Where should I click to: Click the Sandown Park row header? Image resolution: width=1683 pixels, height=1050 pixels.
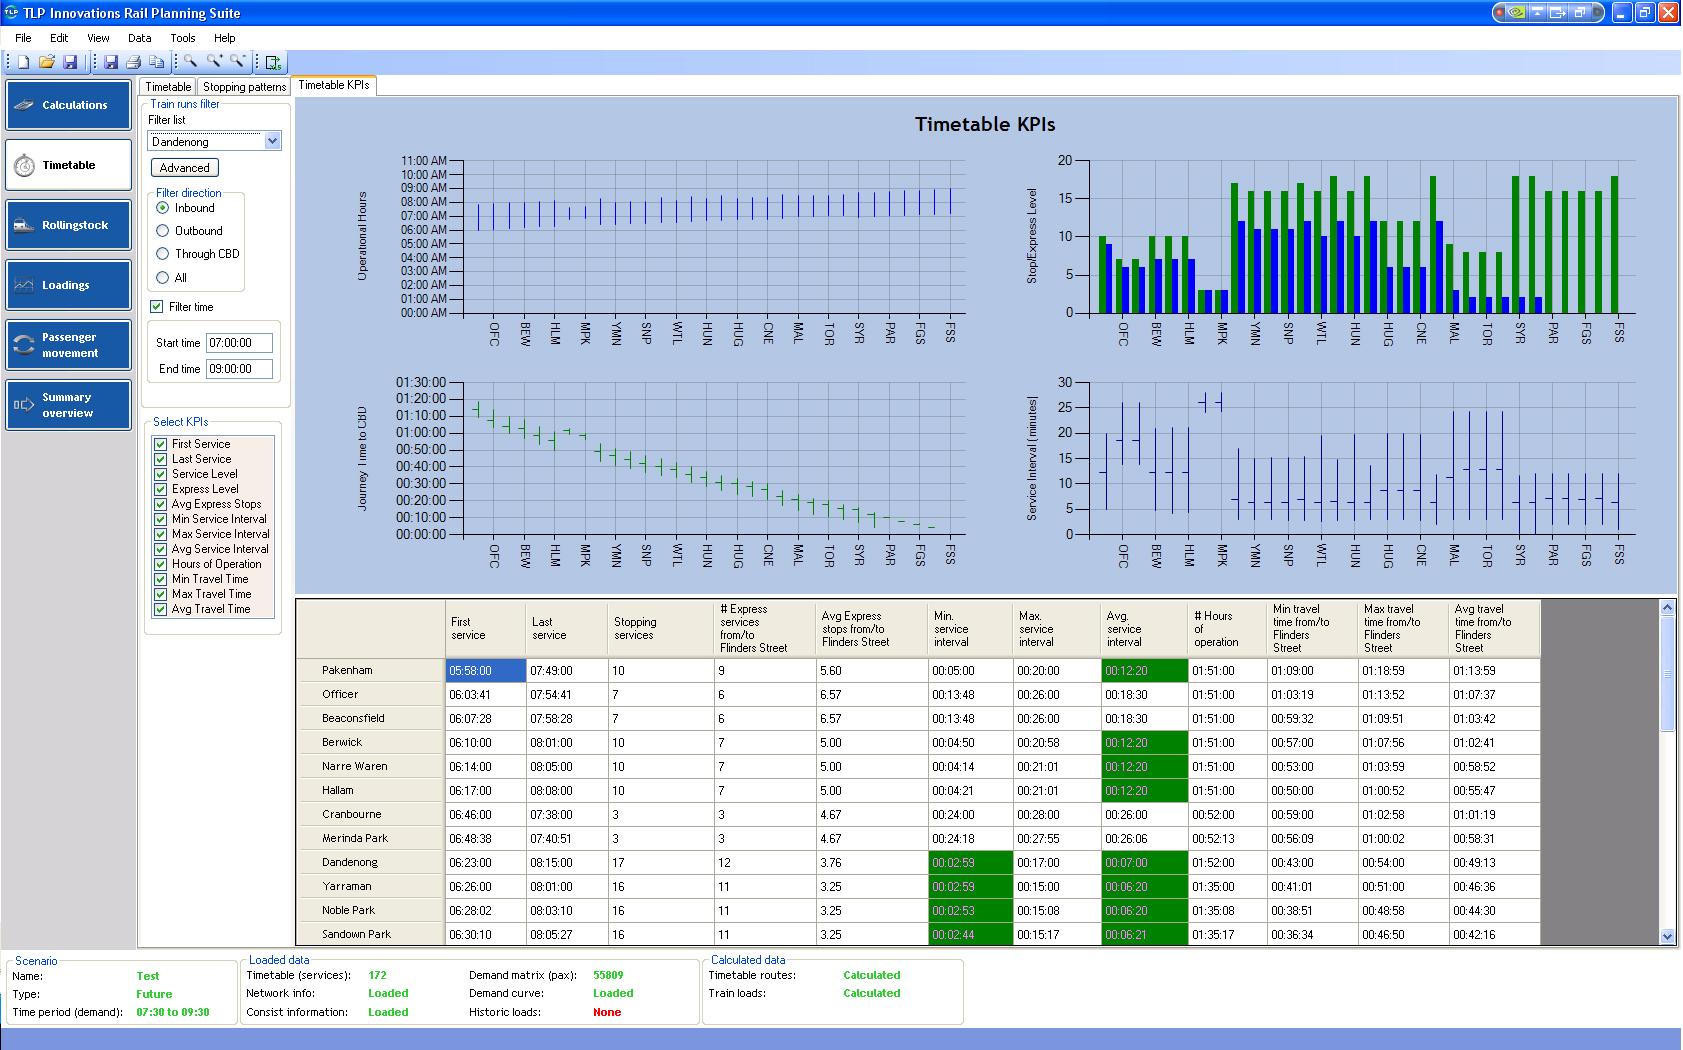coord(371,934)
